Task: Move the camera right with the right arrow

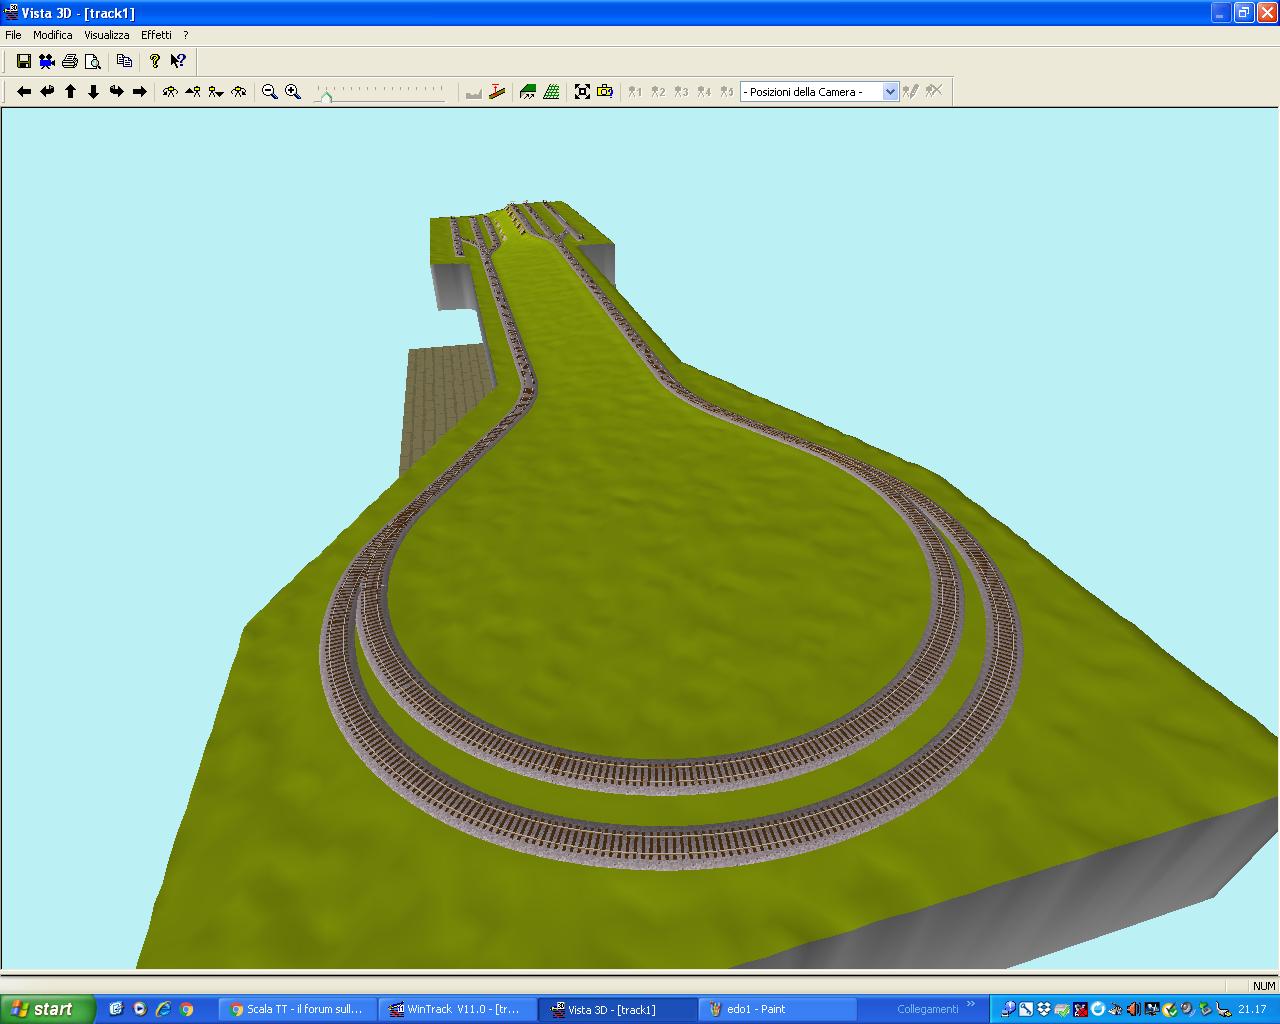Action: (x=139, y=91)
